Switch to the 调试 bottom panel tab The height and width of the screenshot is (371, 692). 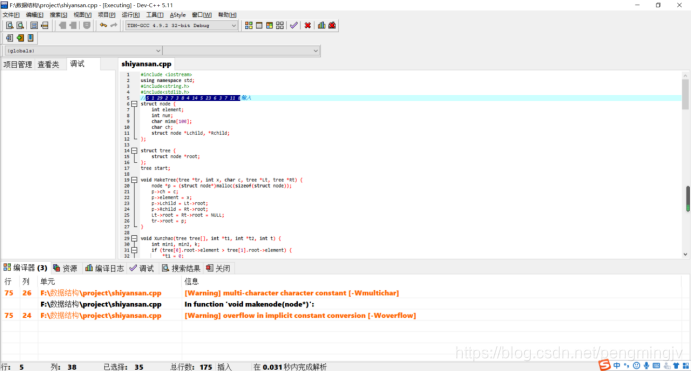(142, 268)
